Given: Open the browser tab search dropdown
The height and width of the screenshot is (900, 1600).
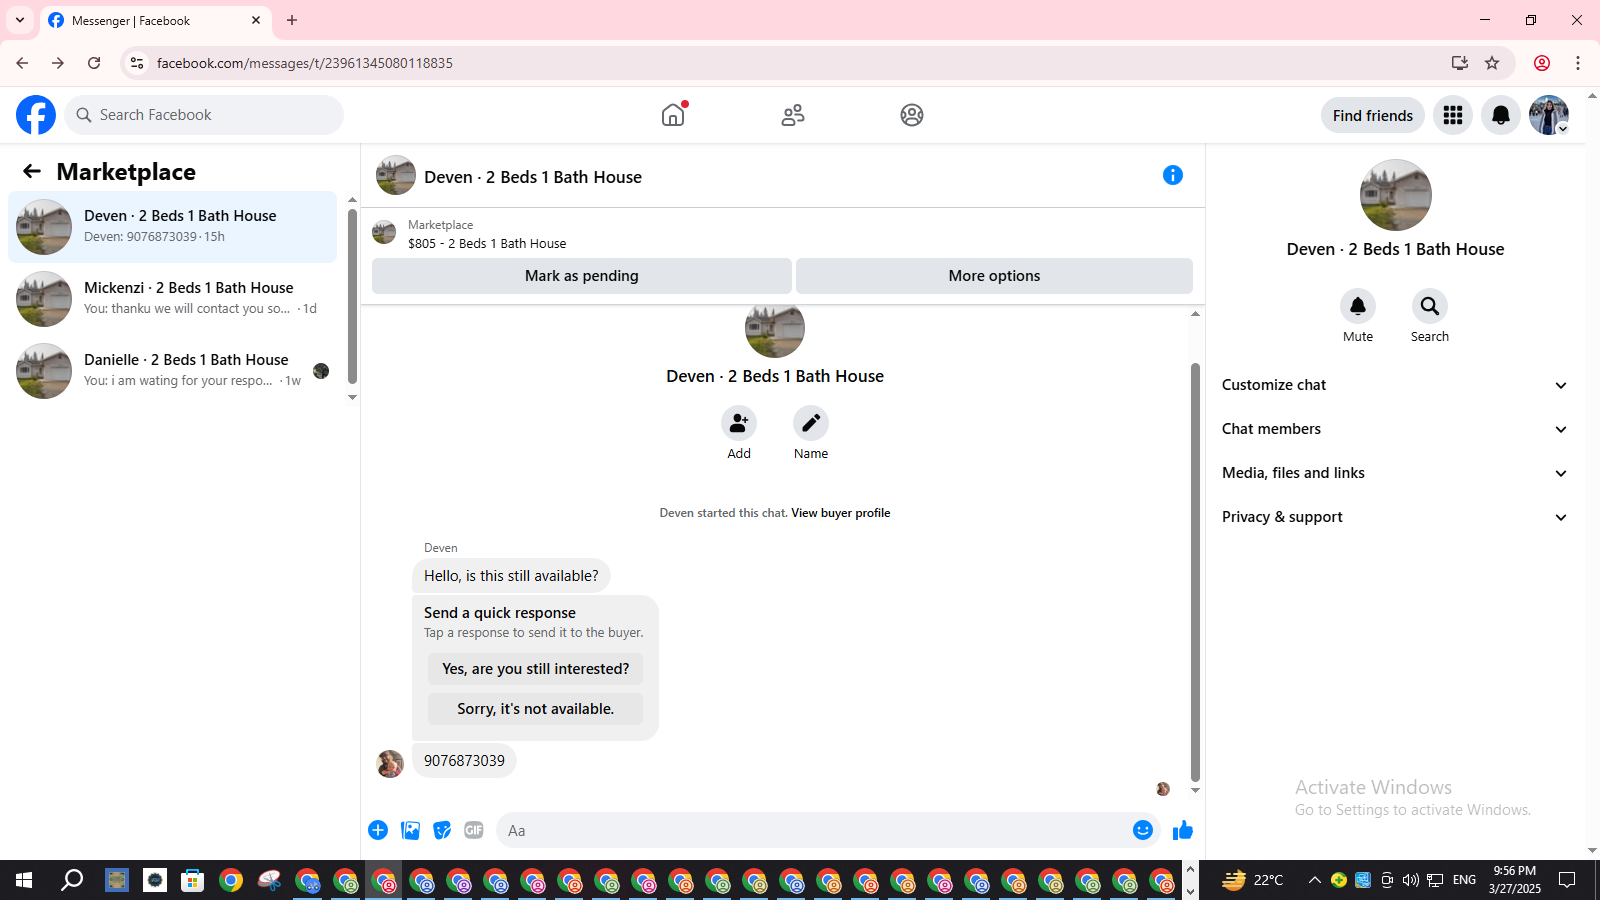Looking at the screenshot, I should pos(20,20).
